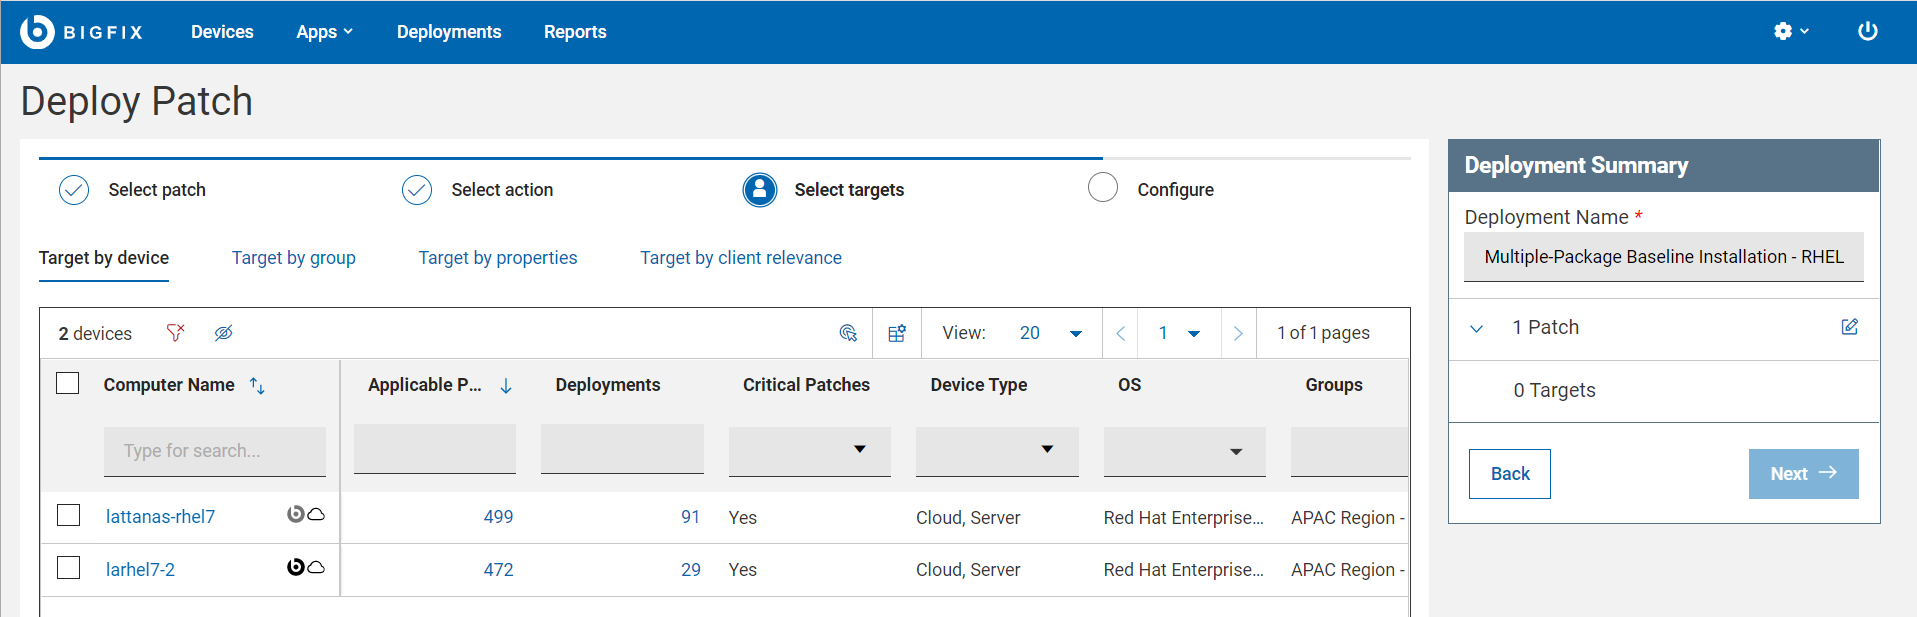Click the power logout icon
Image resolution: width=1917 pixels, height=617 pixels.
1867,32
